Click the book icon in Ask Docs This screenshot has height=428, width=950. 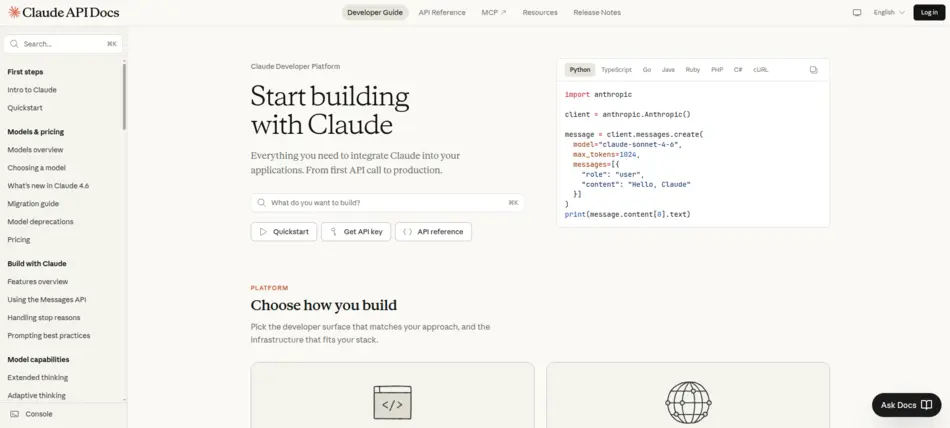[x=926, y=405]
